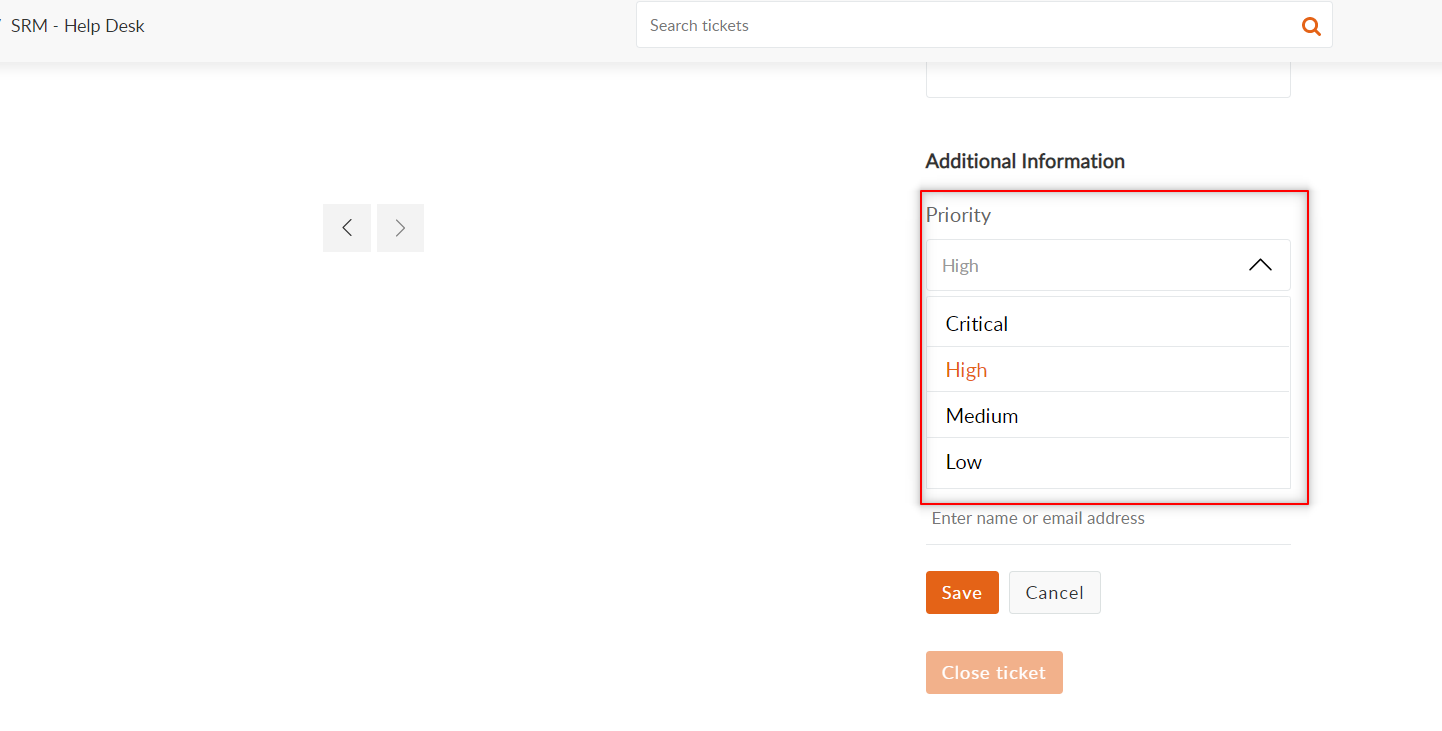Select High priority option in list
This screenshot has height=731, width=1442.
tap(1108, 370)
